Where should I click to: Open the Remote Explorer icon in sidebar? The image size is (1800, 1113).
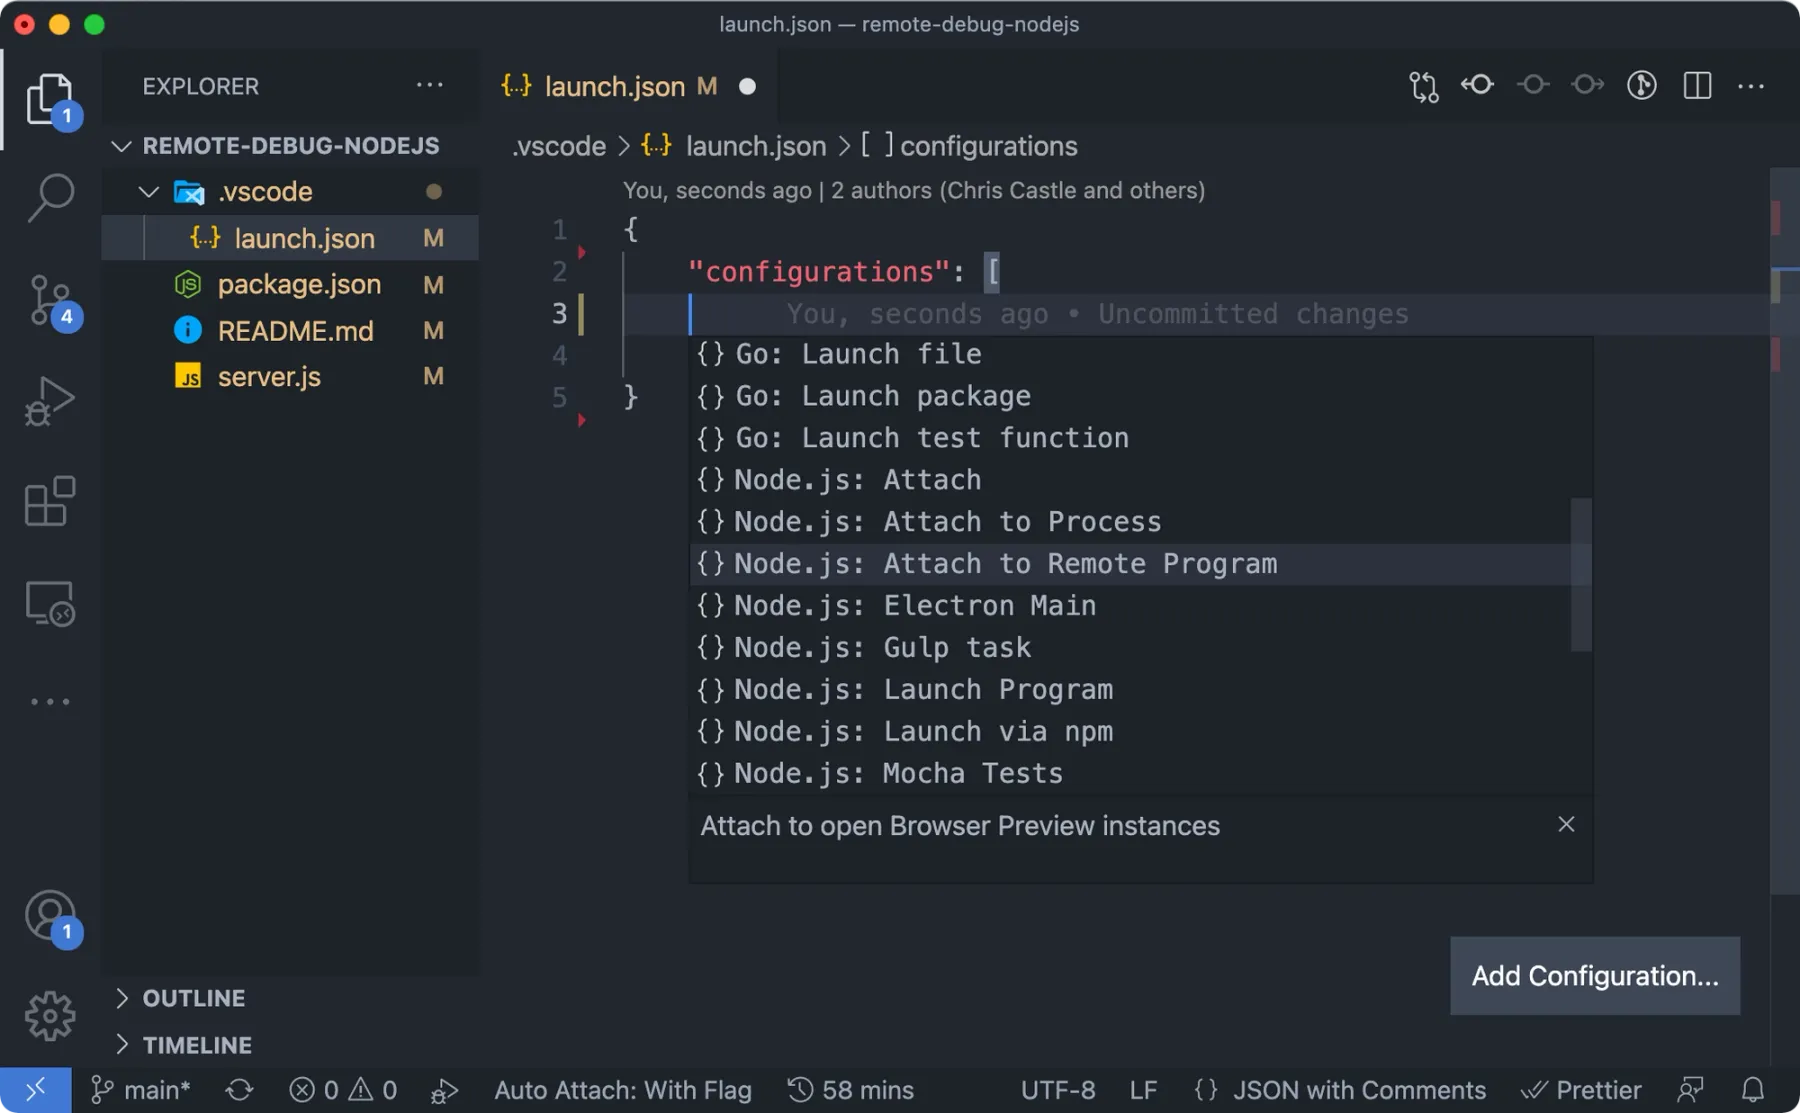click(50, 603)
